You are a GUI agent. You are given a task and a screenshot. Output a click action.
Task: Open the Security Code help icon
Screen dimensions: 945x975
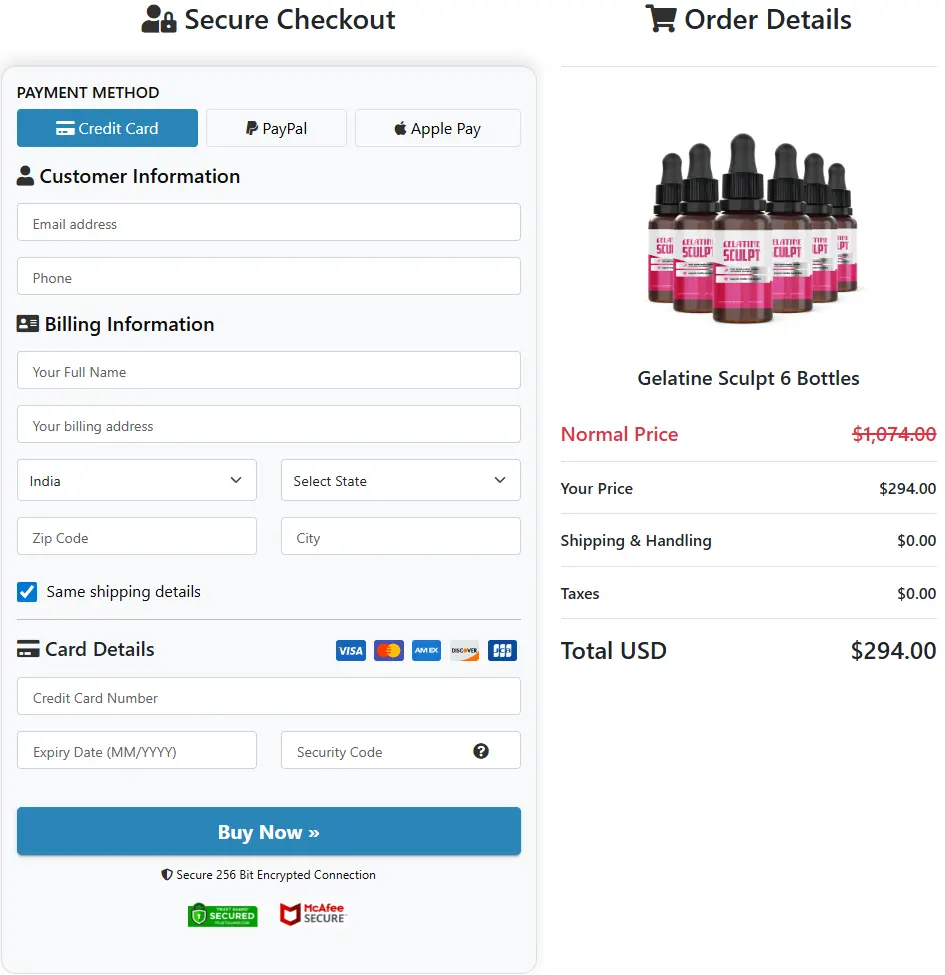point(482,750)
